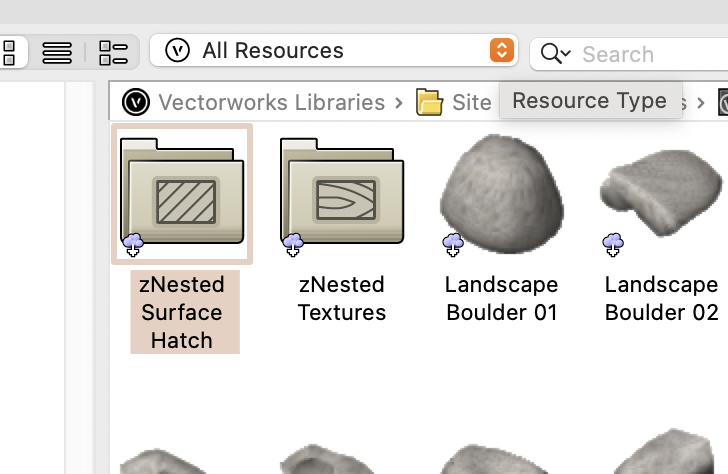Click the Landscape Boulder 02 name label
The image size is (728, 474).
(661, 298)
